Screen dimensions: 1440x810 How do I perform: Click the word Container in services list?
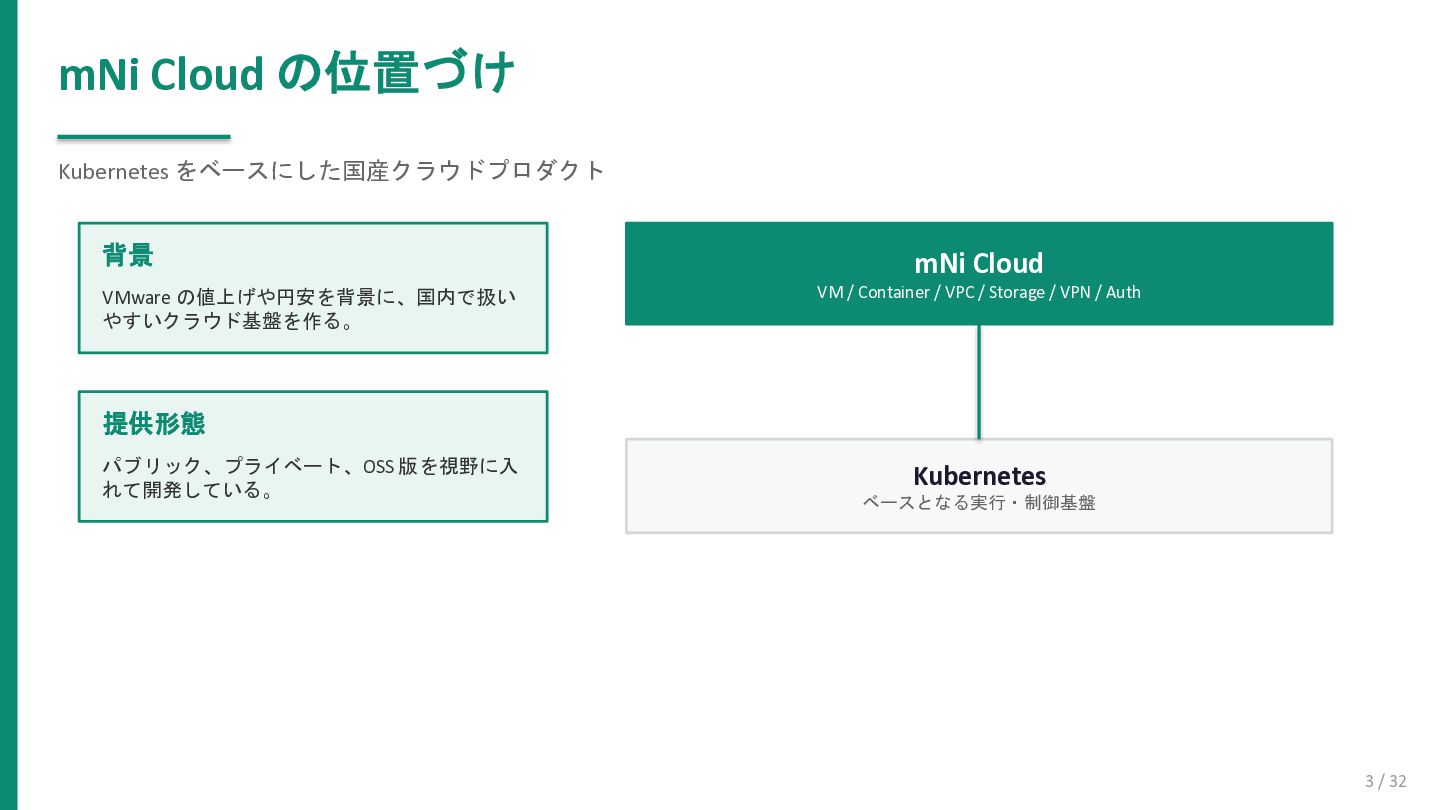894,292
